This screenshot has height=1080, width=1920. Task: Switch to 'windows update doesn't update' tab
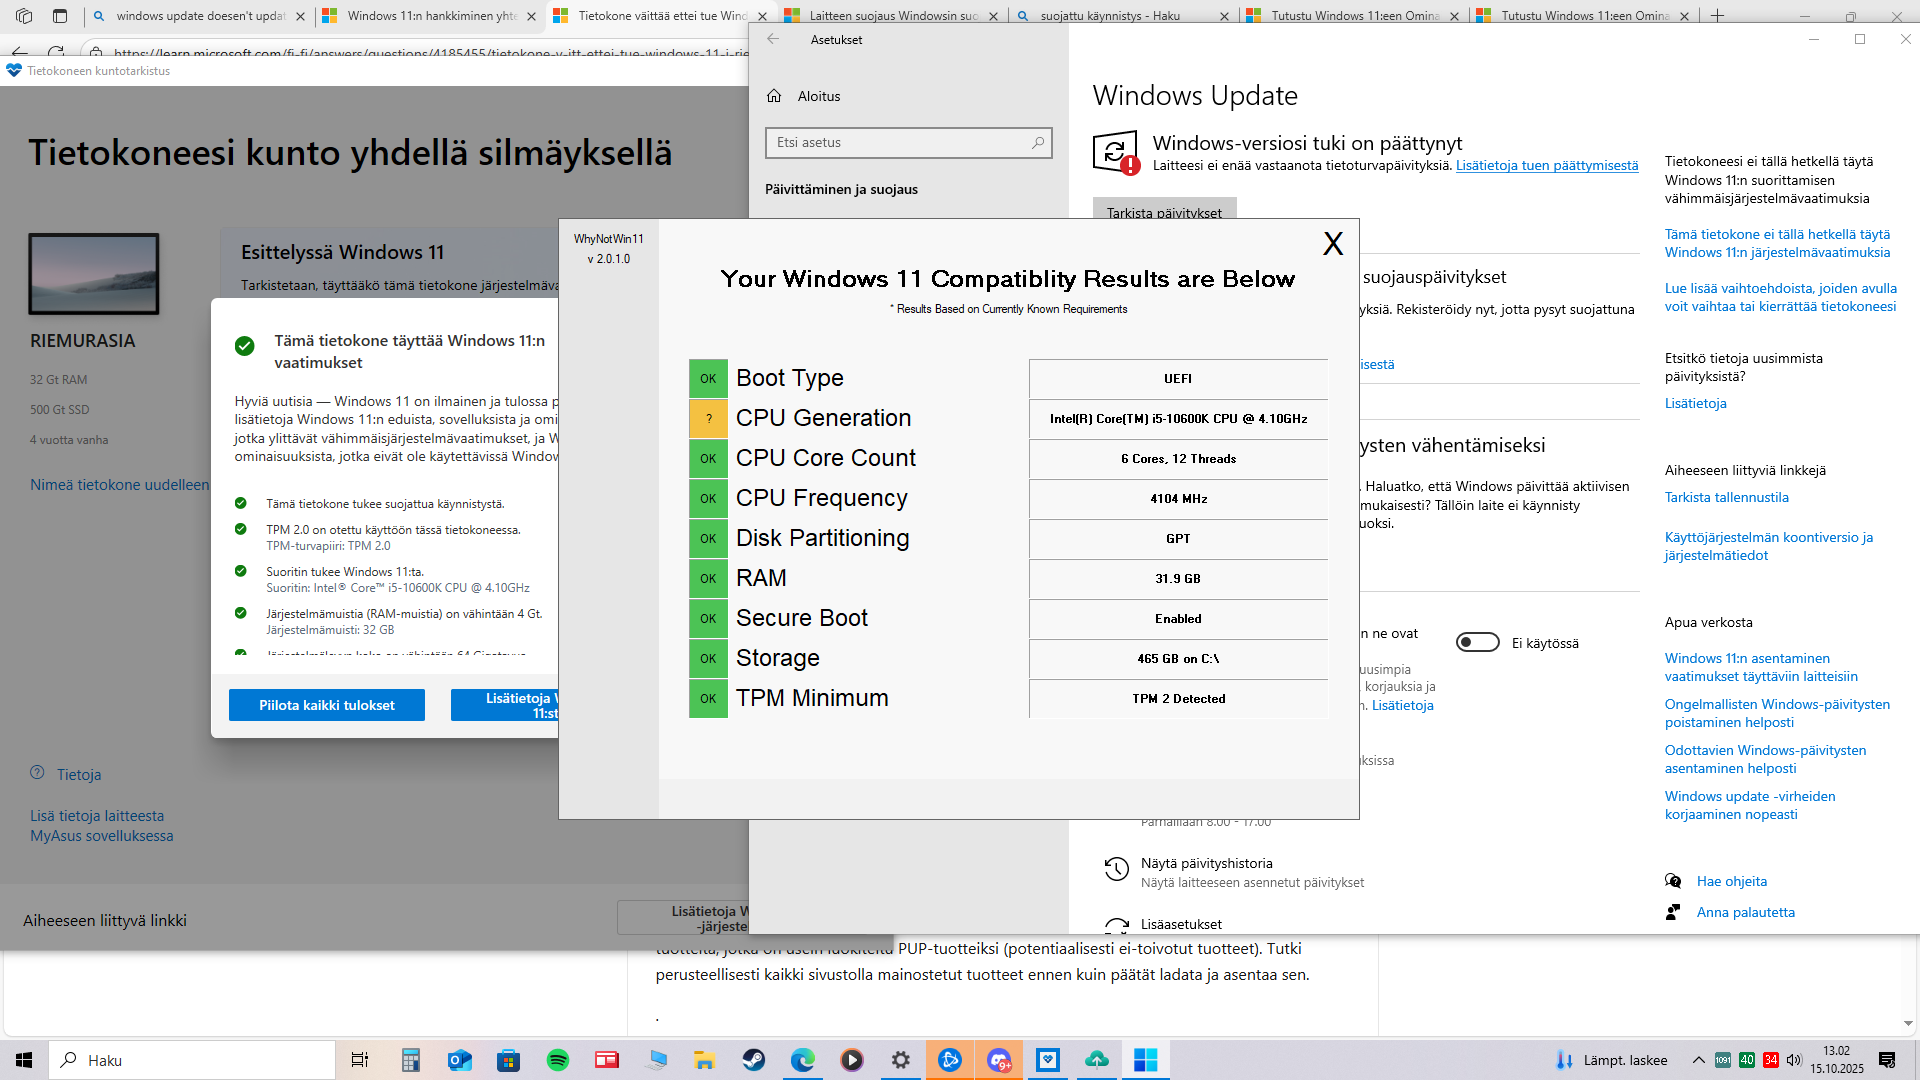[x=200, y=16]
